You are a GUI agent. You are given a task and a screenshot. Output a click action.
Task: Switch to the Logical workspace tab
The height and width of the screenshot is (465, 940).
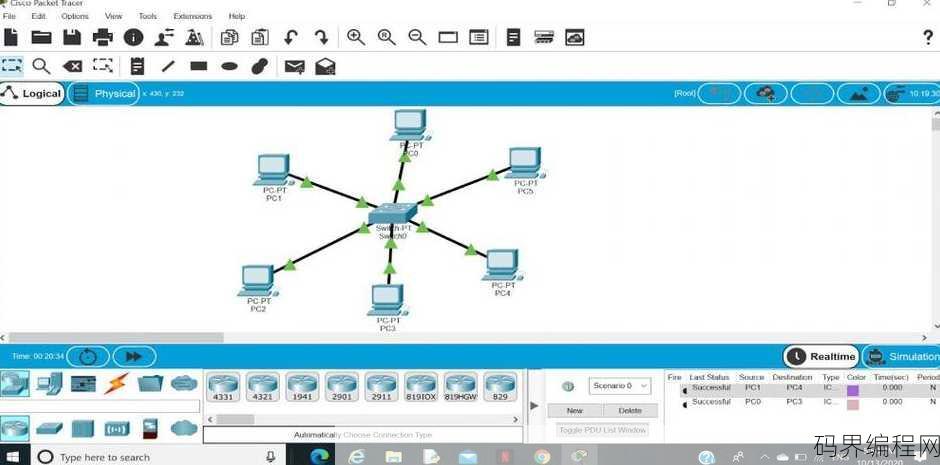point(32,93)
